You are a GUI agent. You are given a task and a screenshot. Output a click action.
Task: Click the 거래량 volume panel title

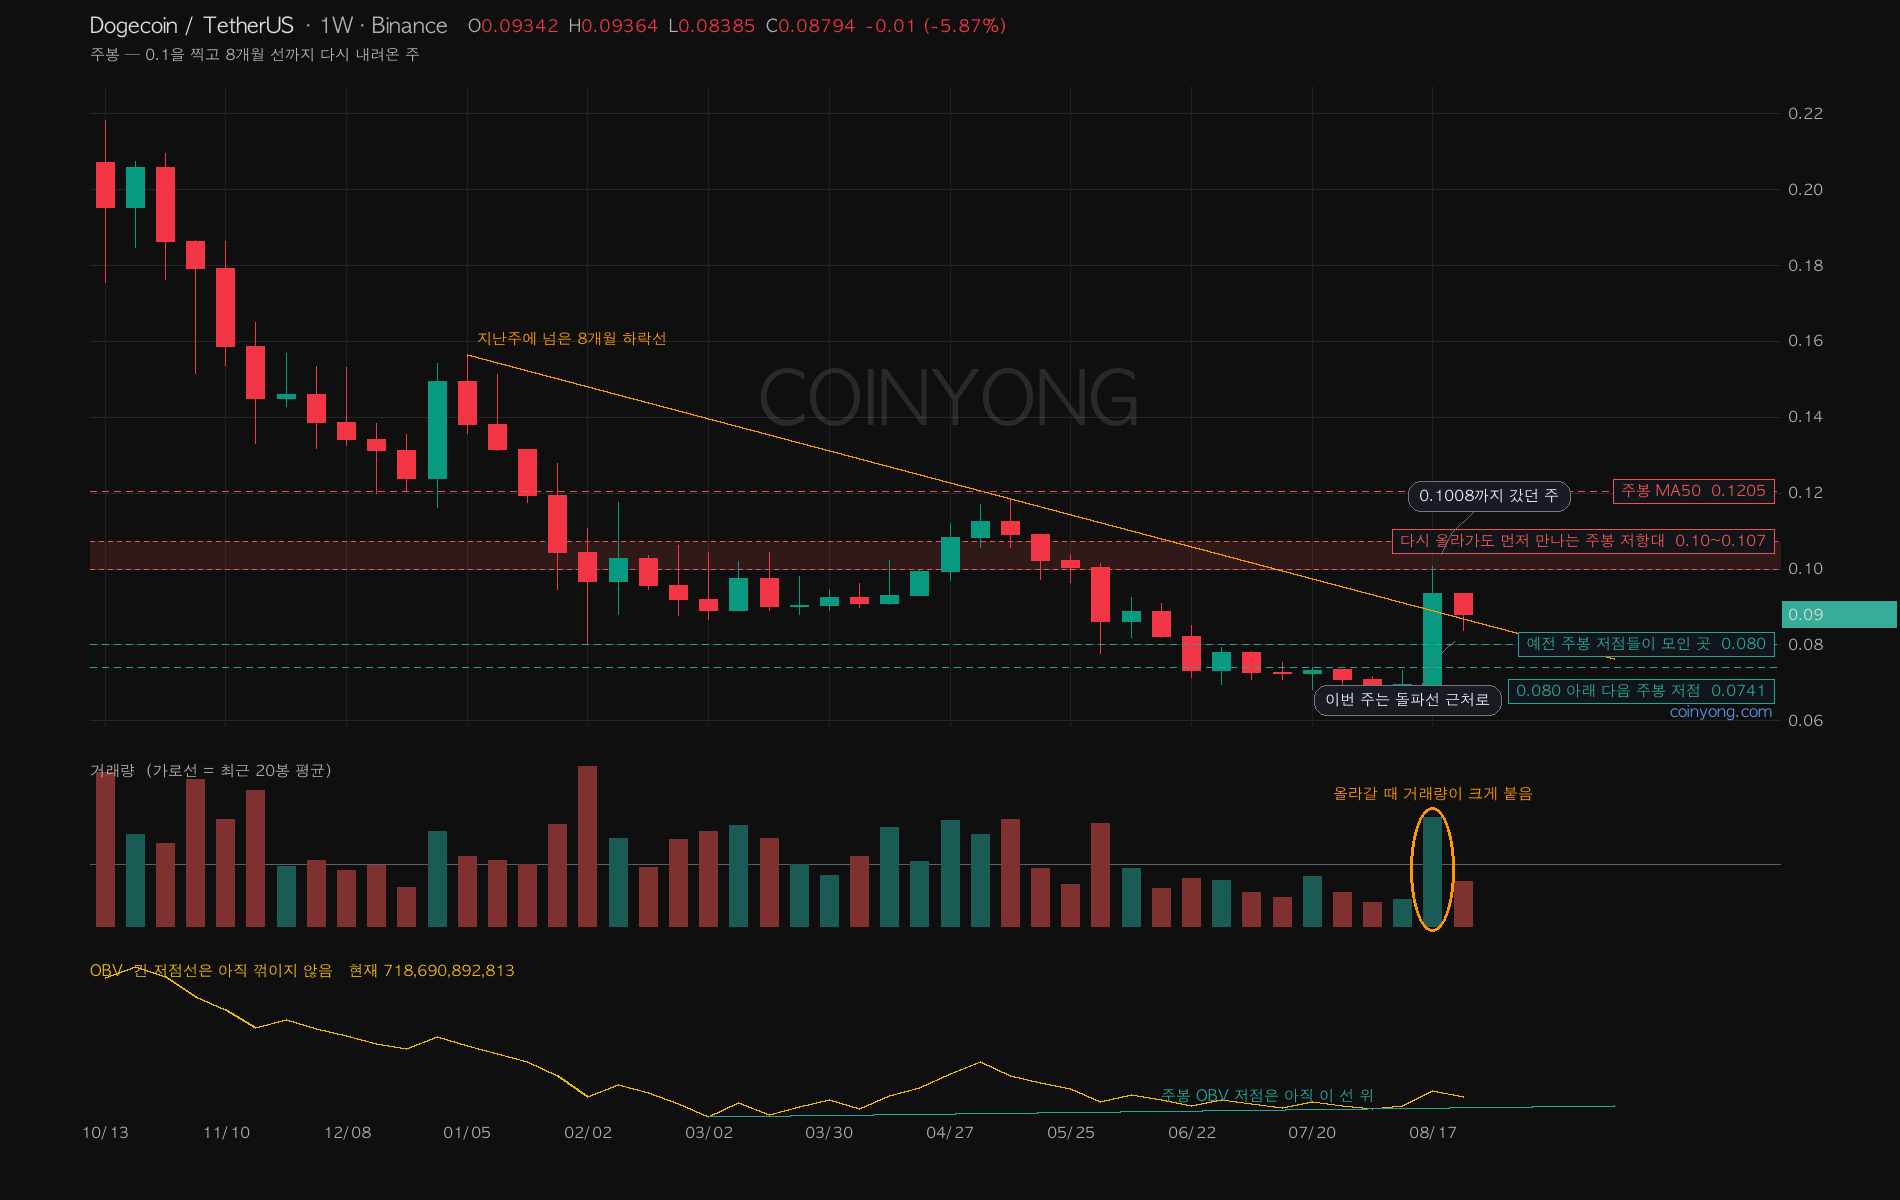point(211,771)
